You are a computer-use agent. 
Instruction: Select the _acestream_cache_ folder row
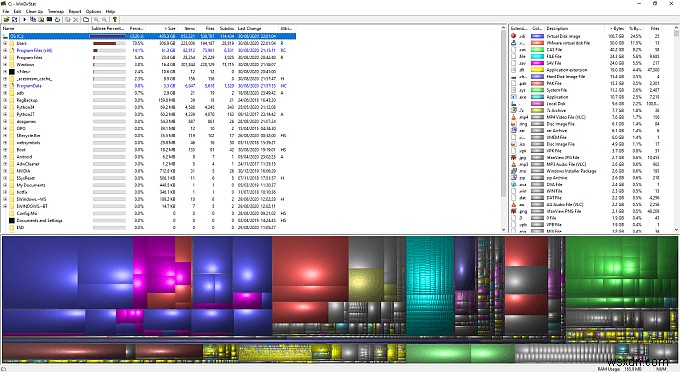(x=149, y=79)
